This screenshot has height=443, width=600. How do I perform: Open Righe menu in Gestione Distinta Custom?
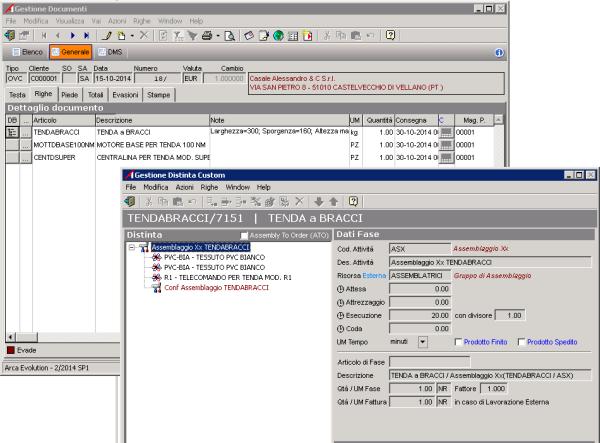click(x=209, y=187)
